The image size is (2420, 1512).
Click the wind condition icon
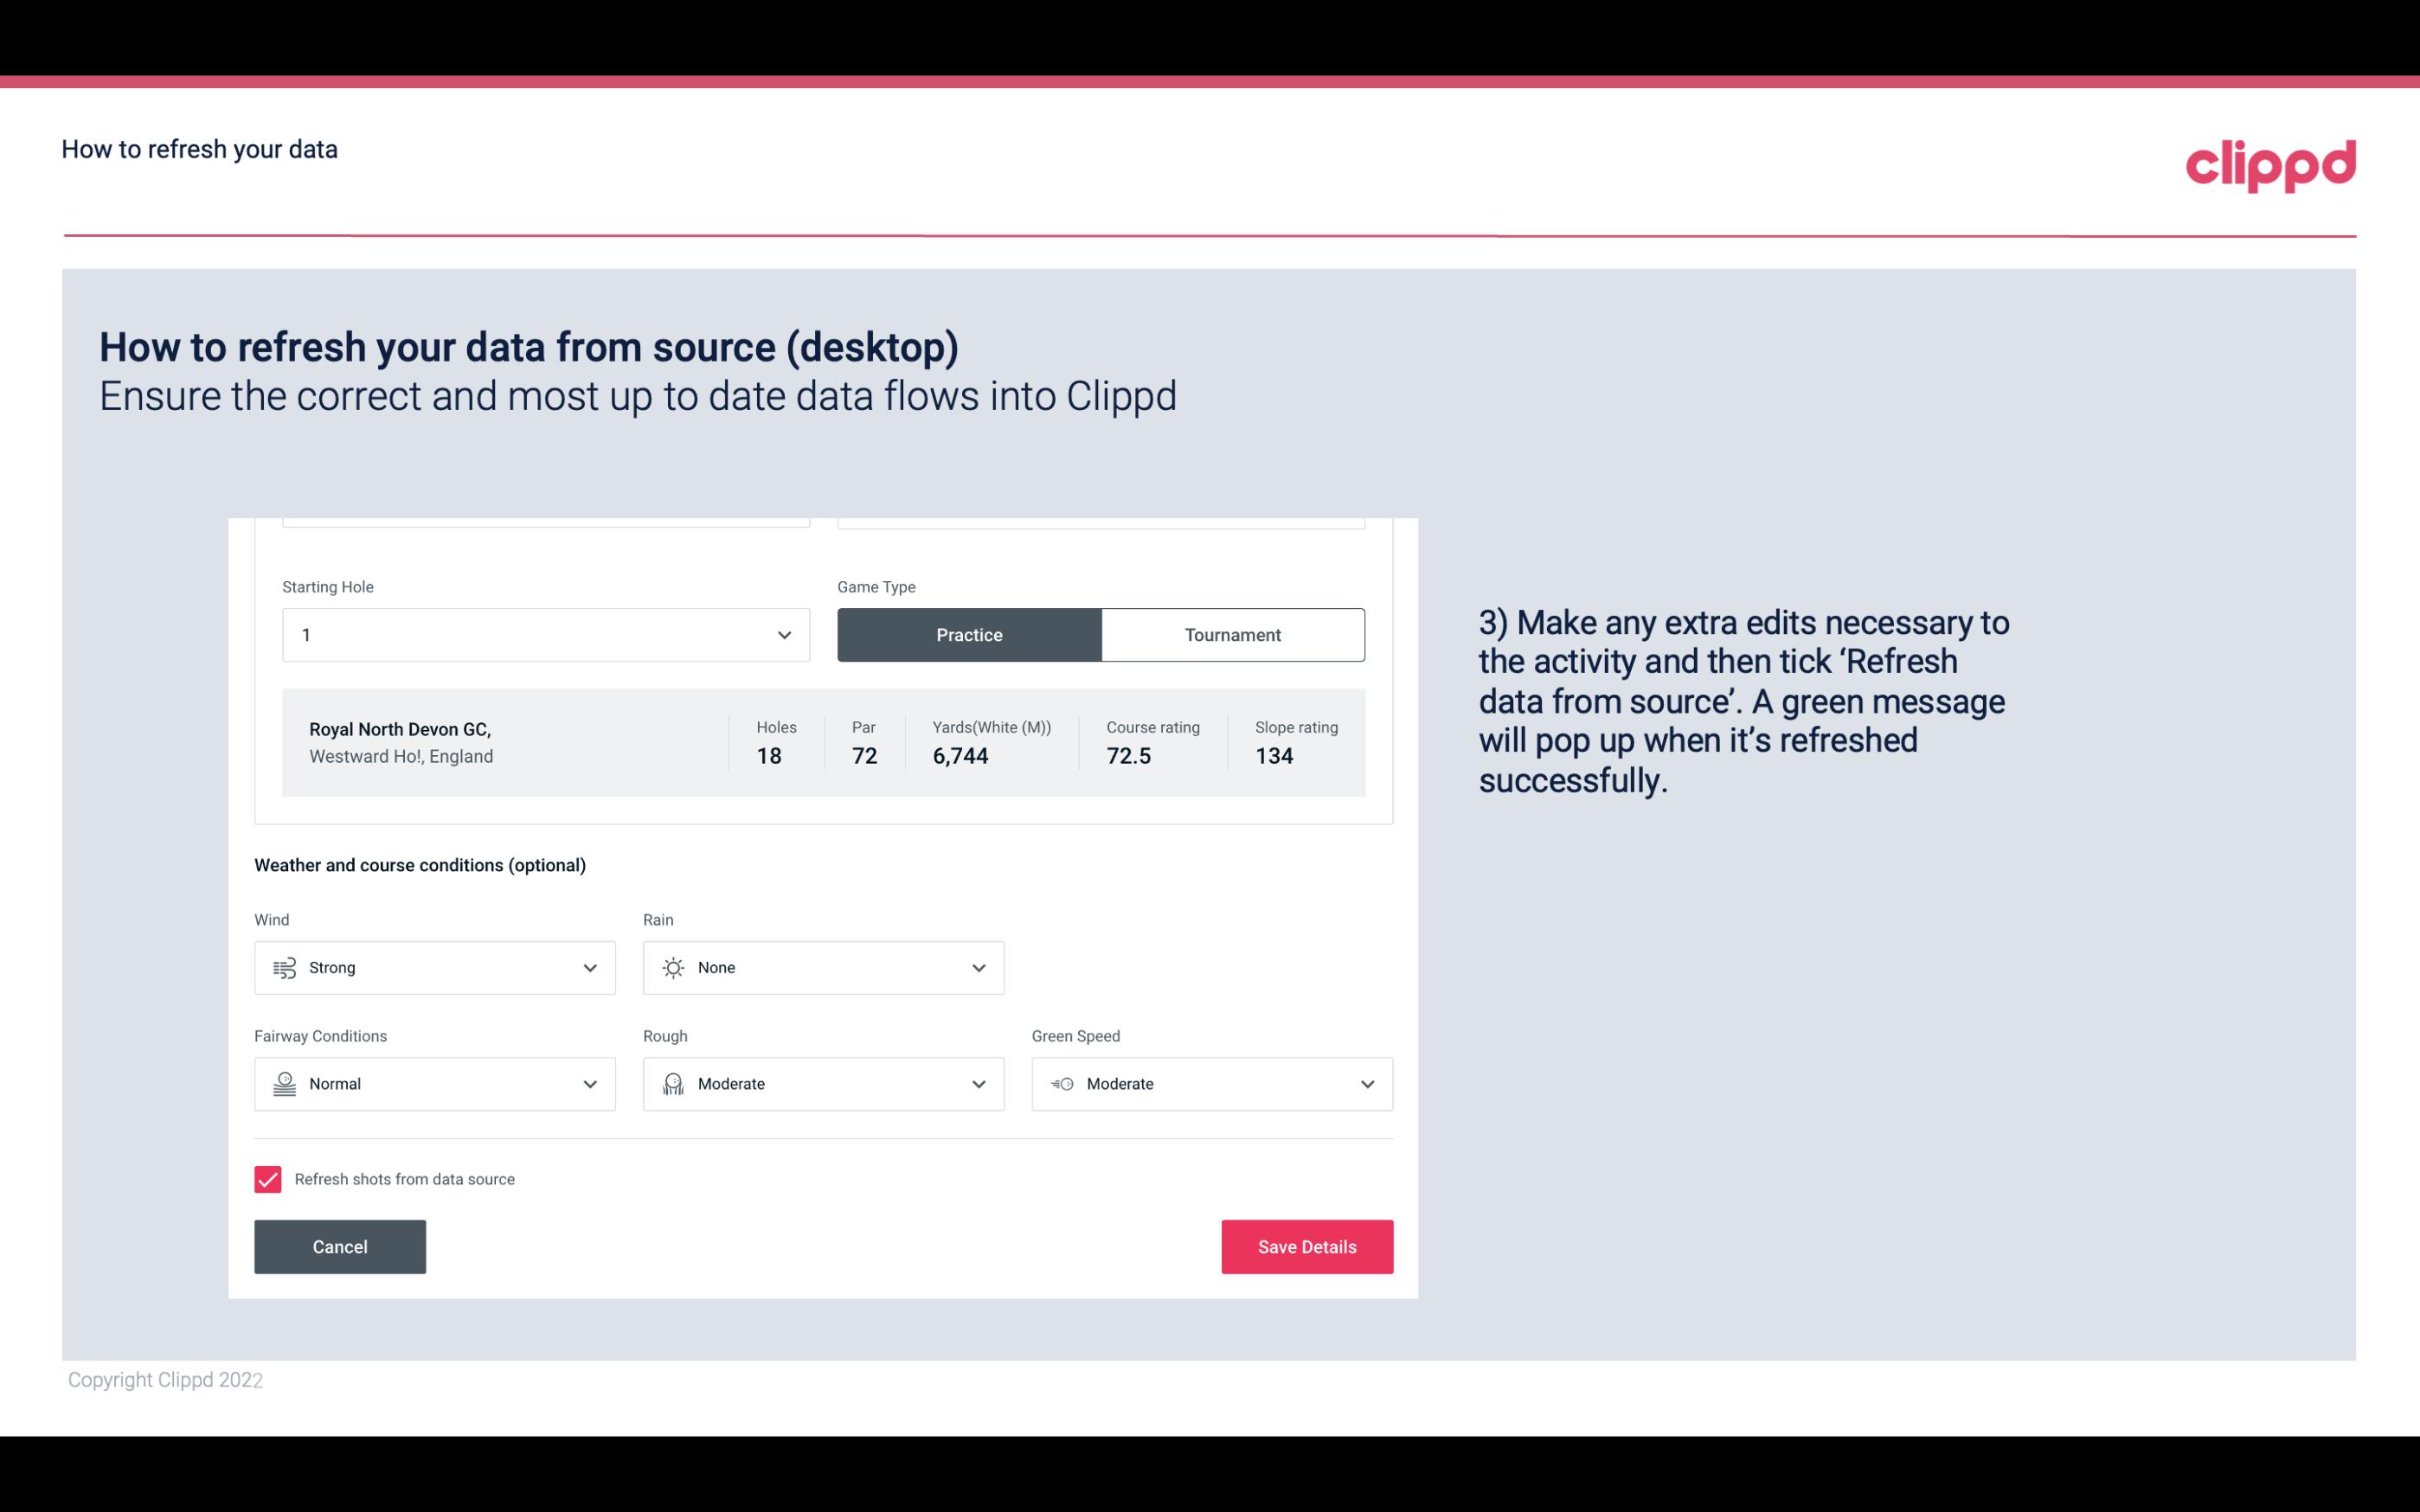[x=284, y=967]
